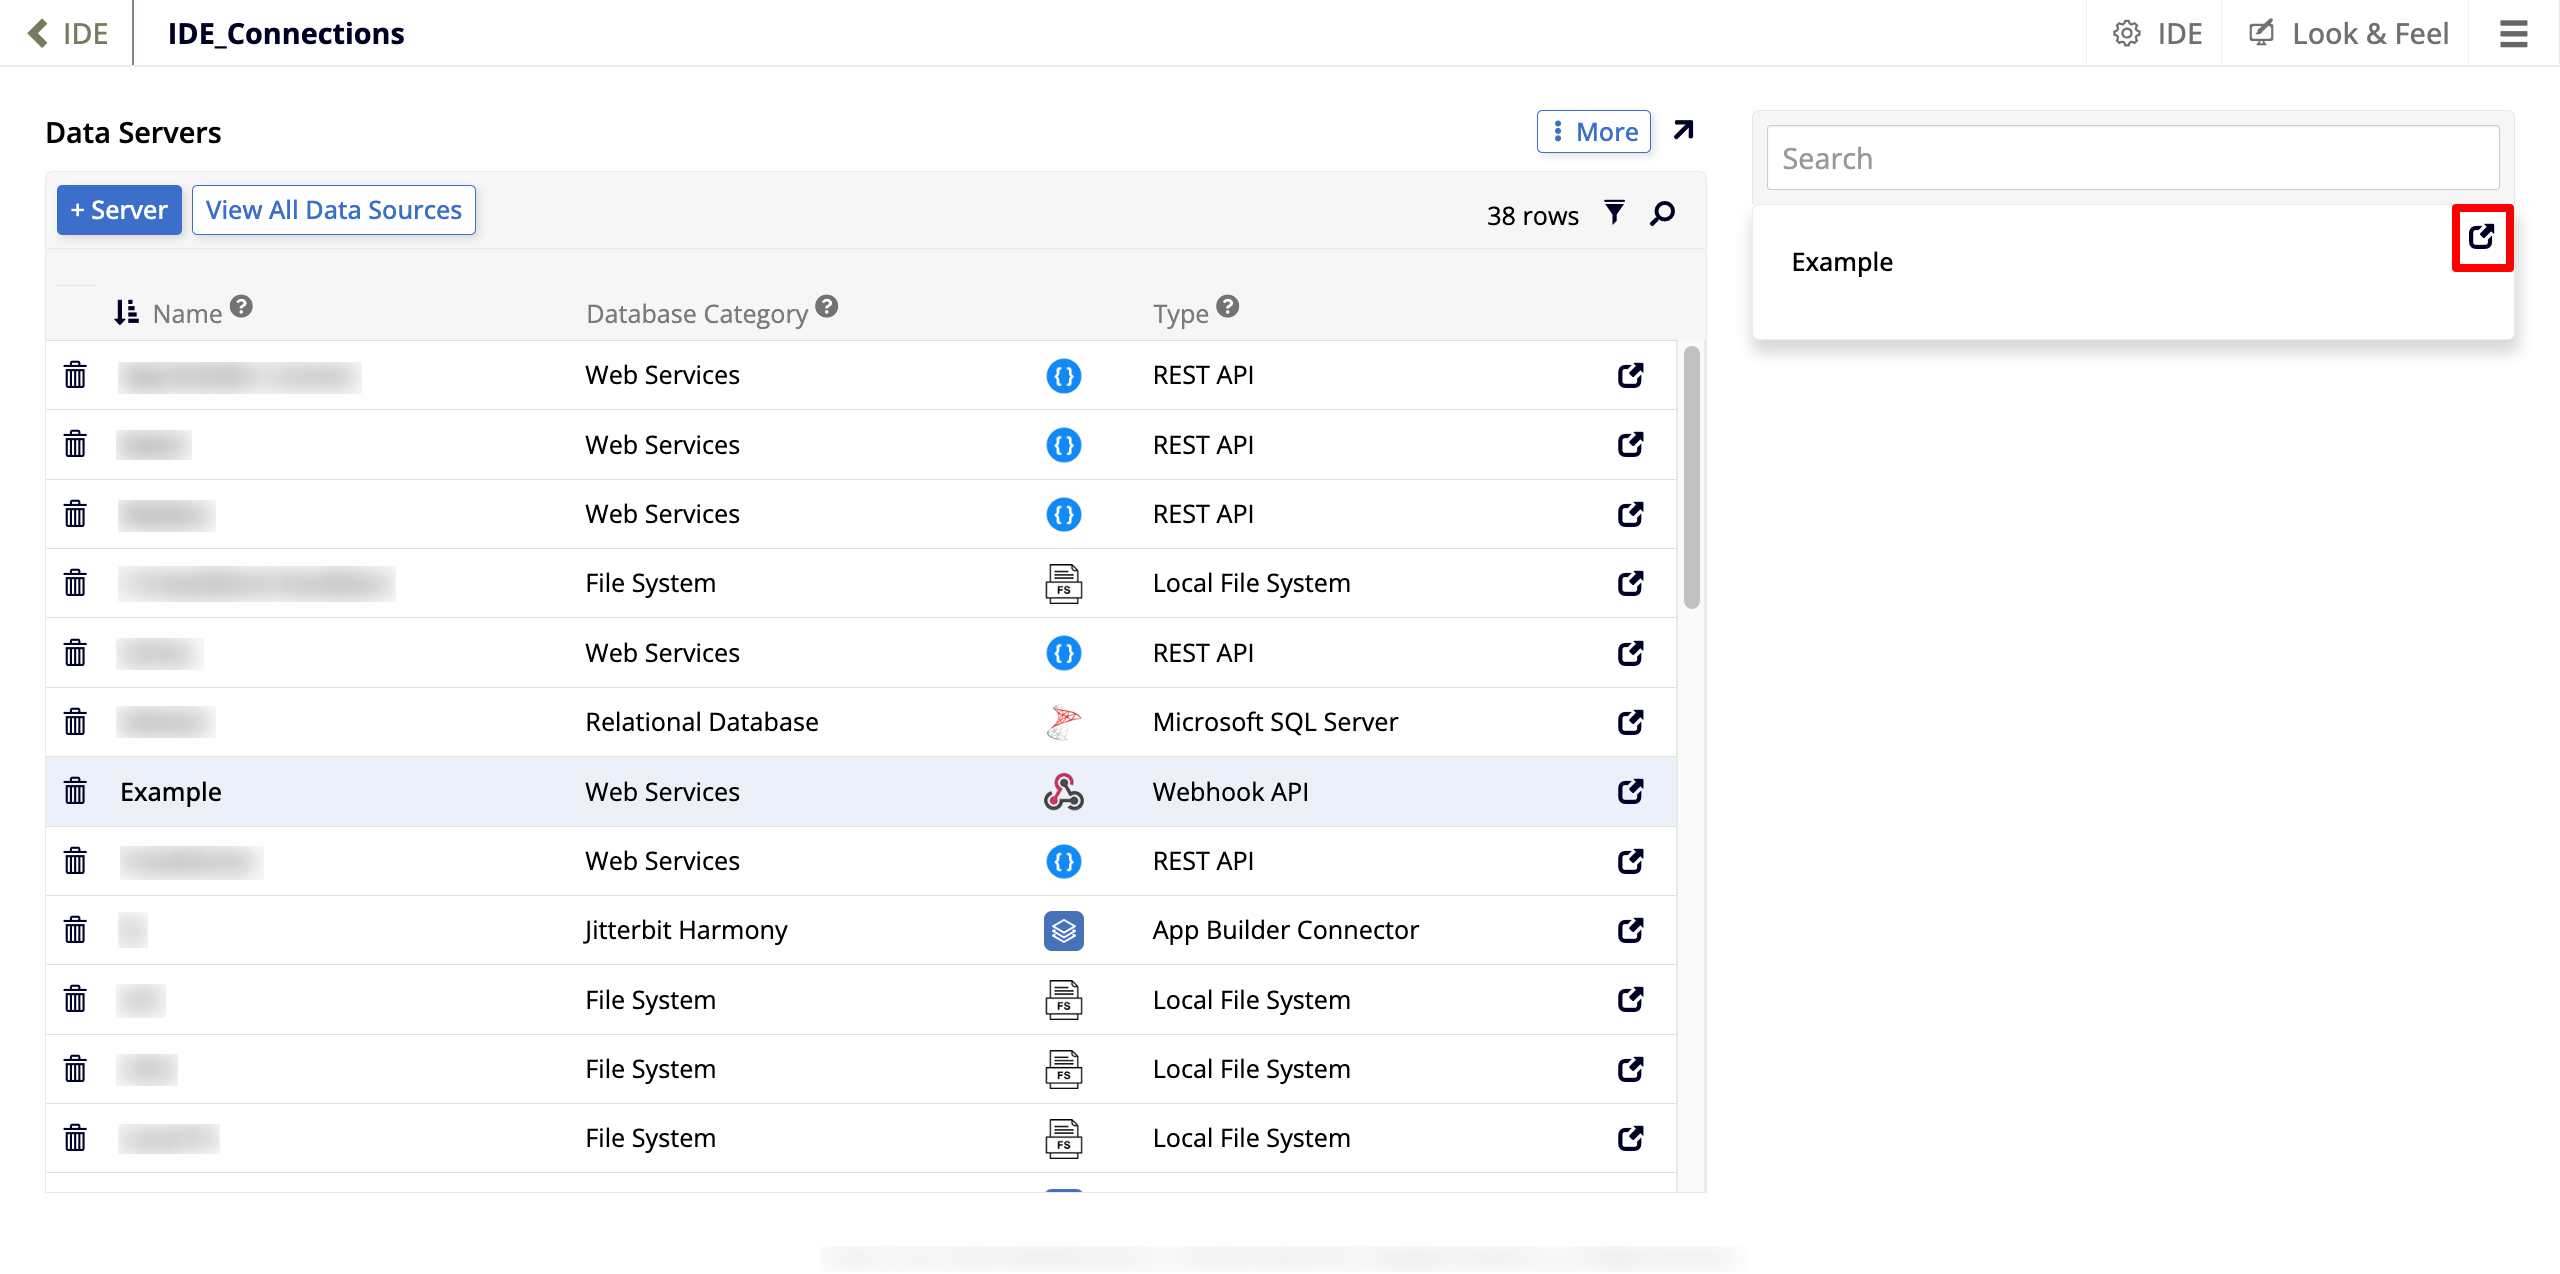Click the table search magnifier icon

tap(1663, 213)
